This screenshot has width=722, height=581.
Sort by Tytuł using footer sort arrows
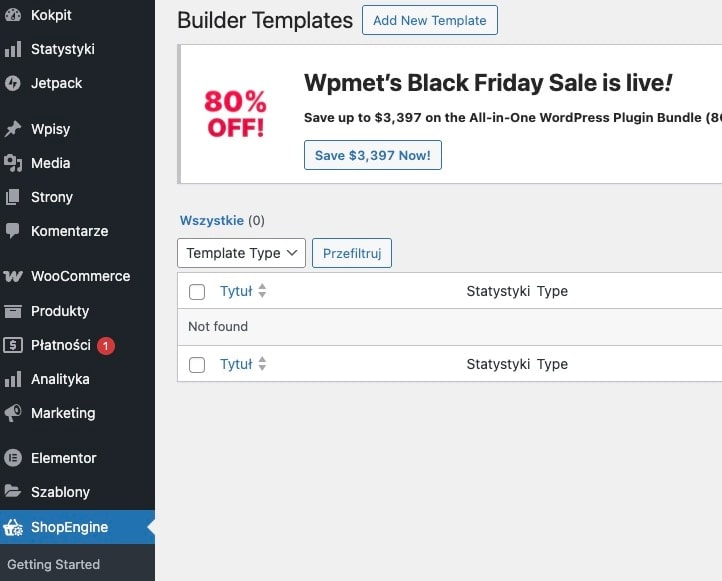point(262,365)
